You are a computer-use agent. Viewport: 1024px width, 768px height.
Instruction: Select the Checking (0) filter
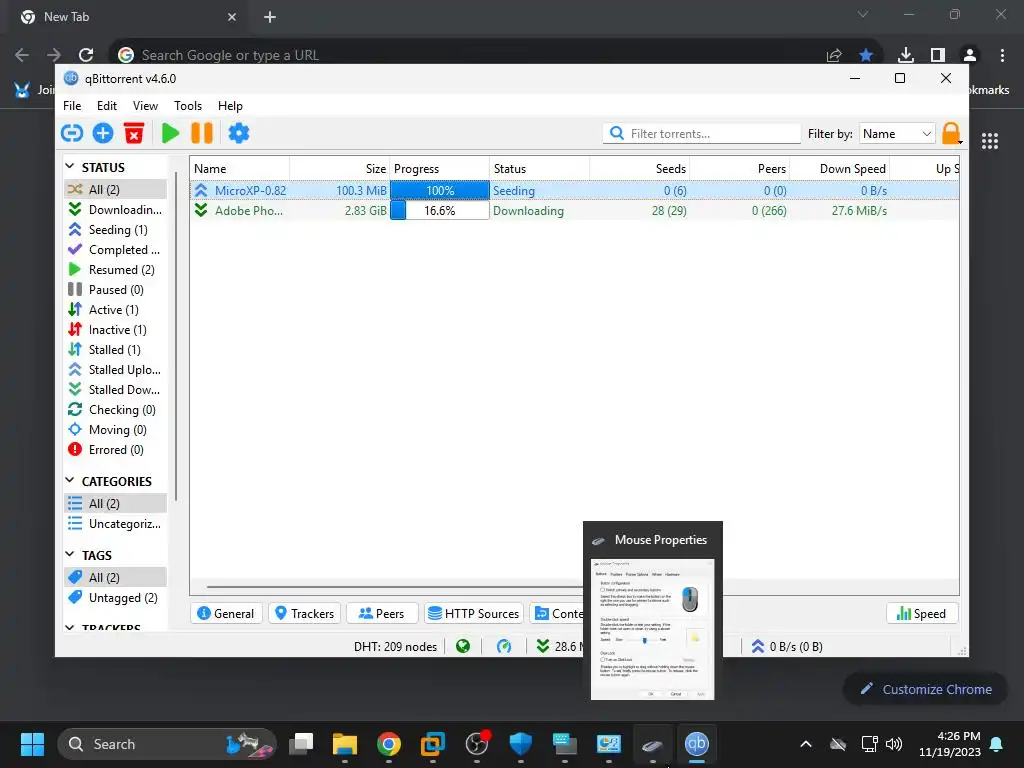pos(116,410)
